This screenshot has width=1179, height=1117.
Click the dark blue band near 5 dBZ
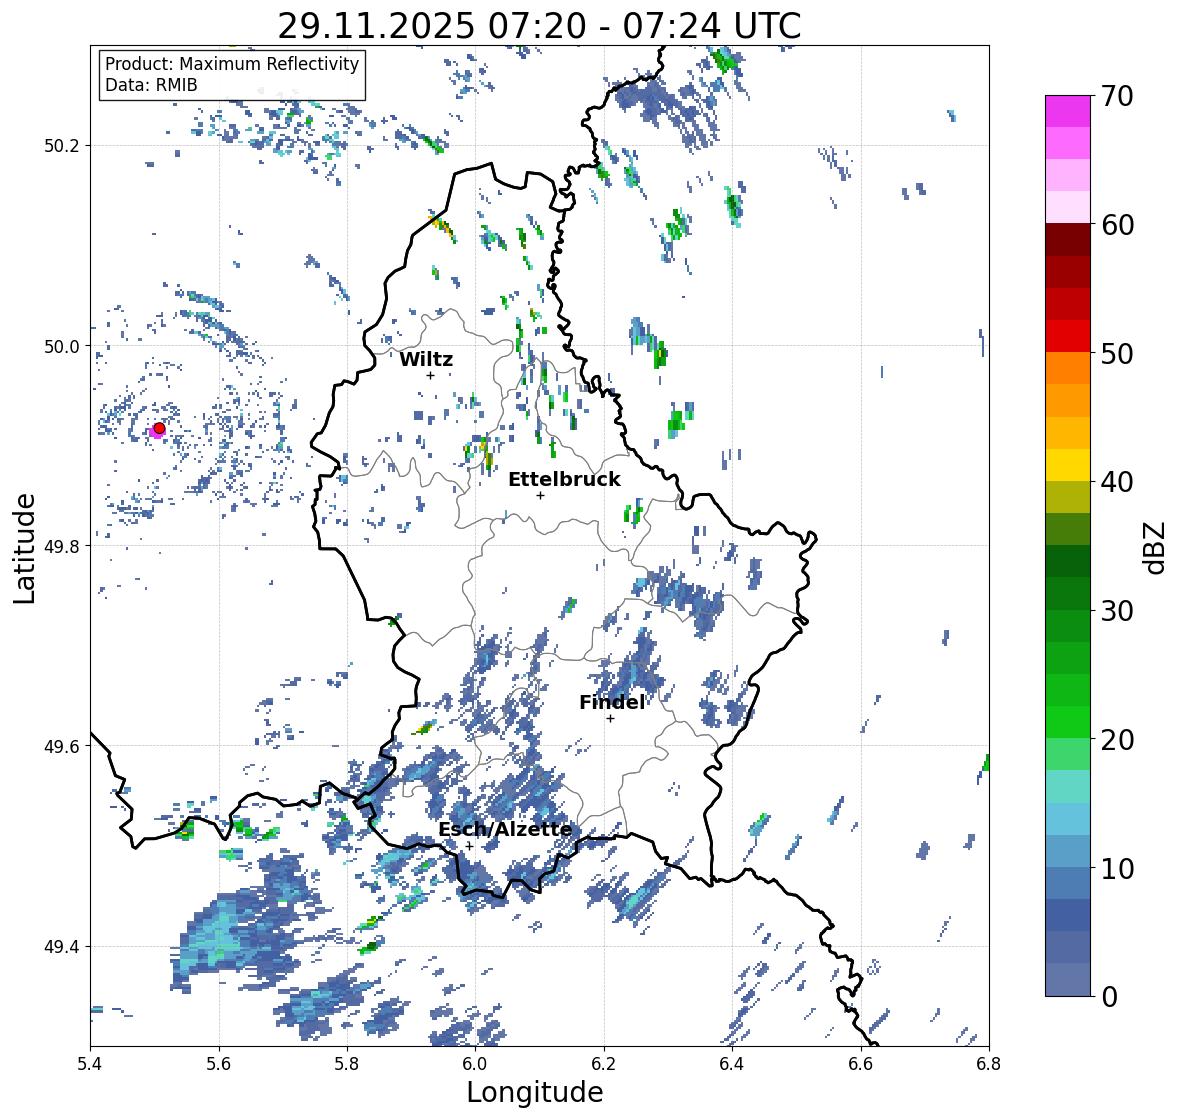1068,915
